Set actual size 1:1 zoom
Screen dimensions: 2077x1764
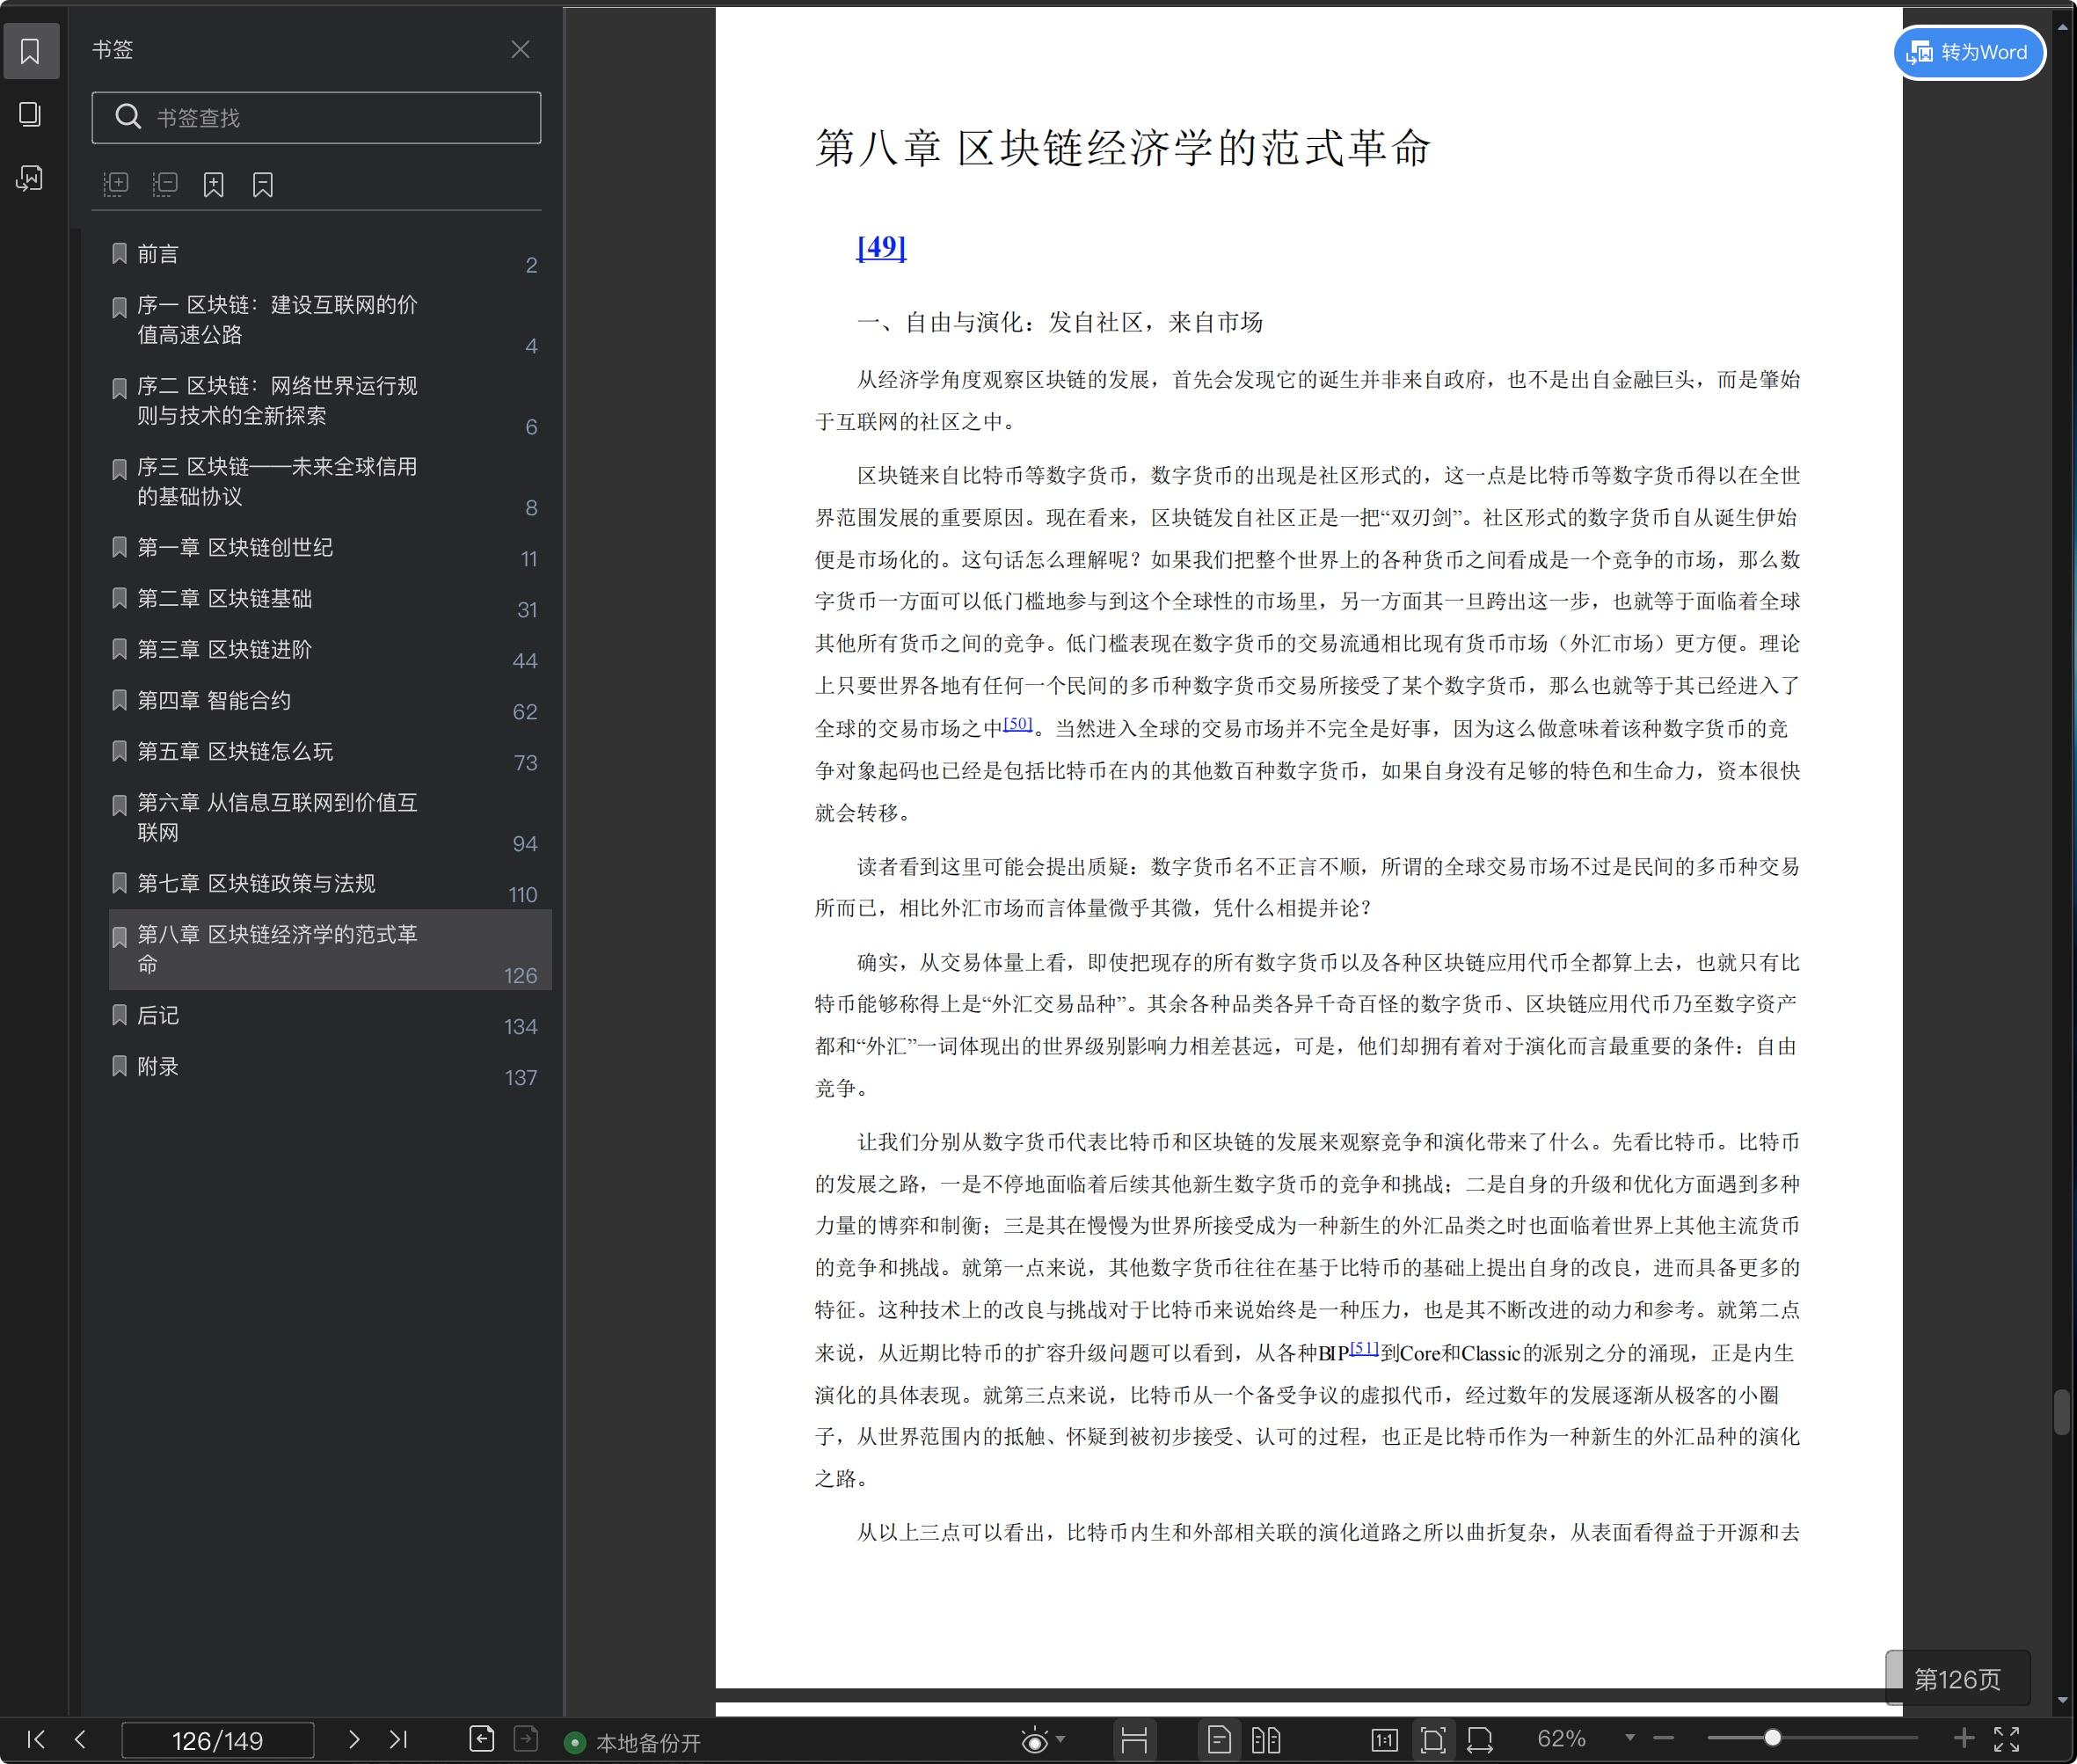[1384, 1740]
